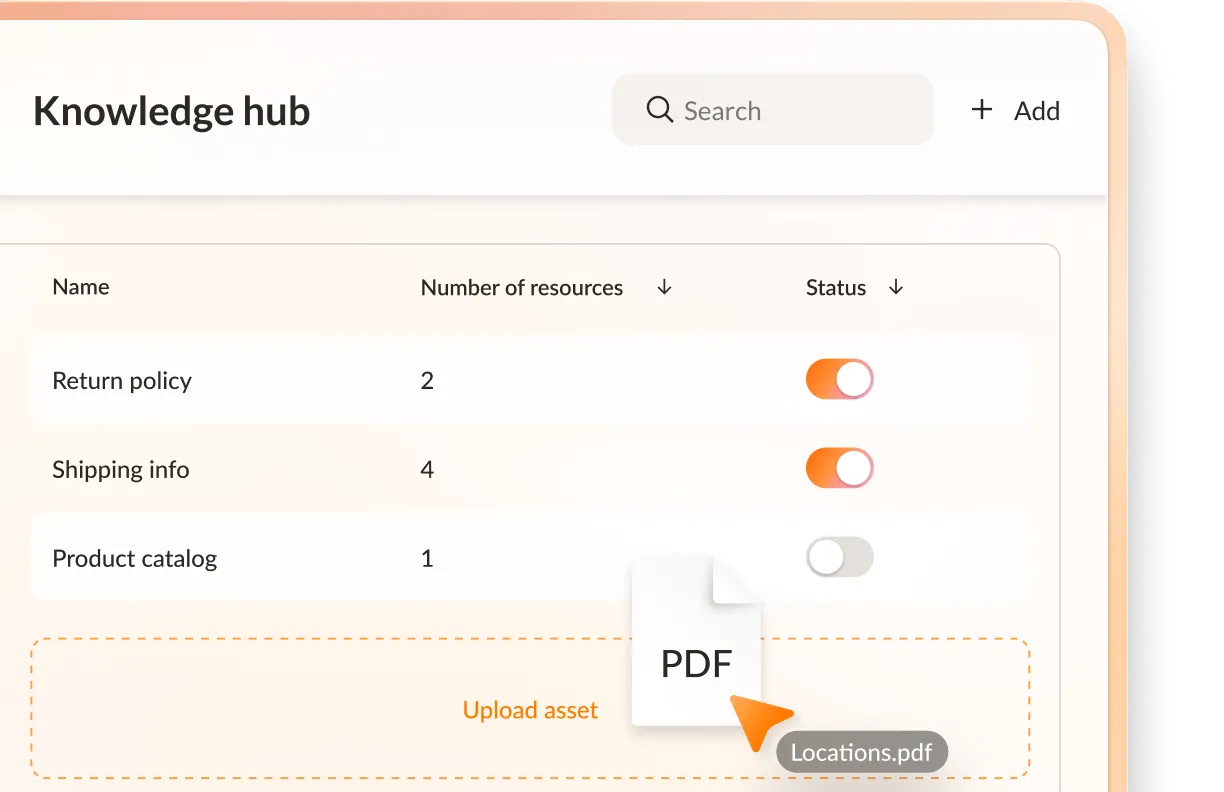Click the Knowledge hub page title
Image resolution: width=1224 pixels, height=792 pixels.
[x=171, y=111]
